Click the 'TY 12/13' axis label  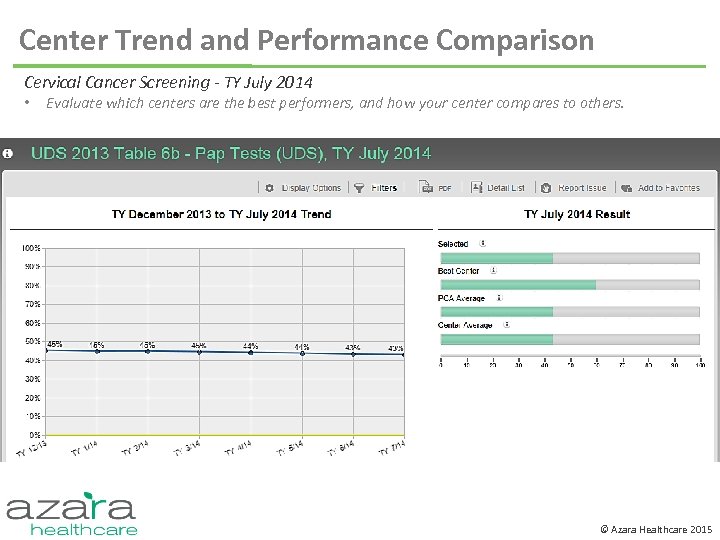31,449
